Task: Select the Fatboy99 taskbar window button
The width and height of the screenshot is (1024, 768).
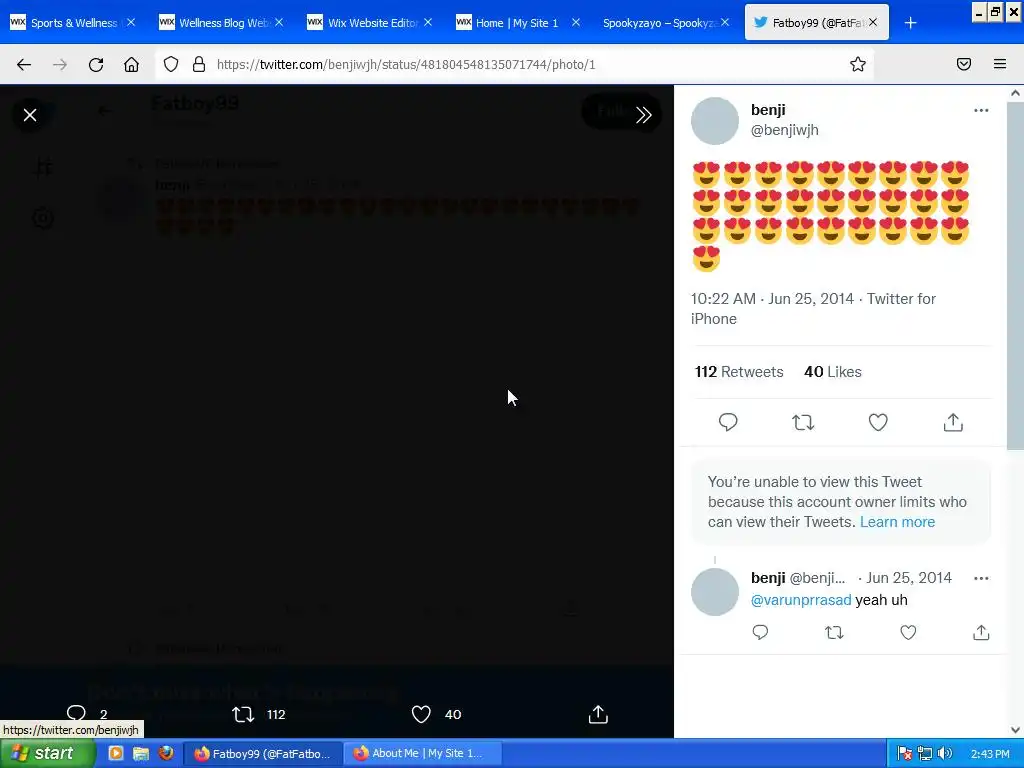Action: 261,754
